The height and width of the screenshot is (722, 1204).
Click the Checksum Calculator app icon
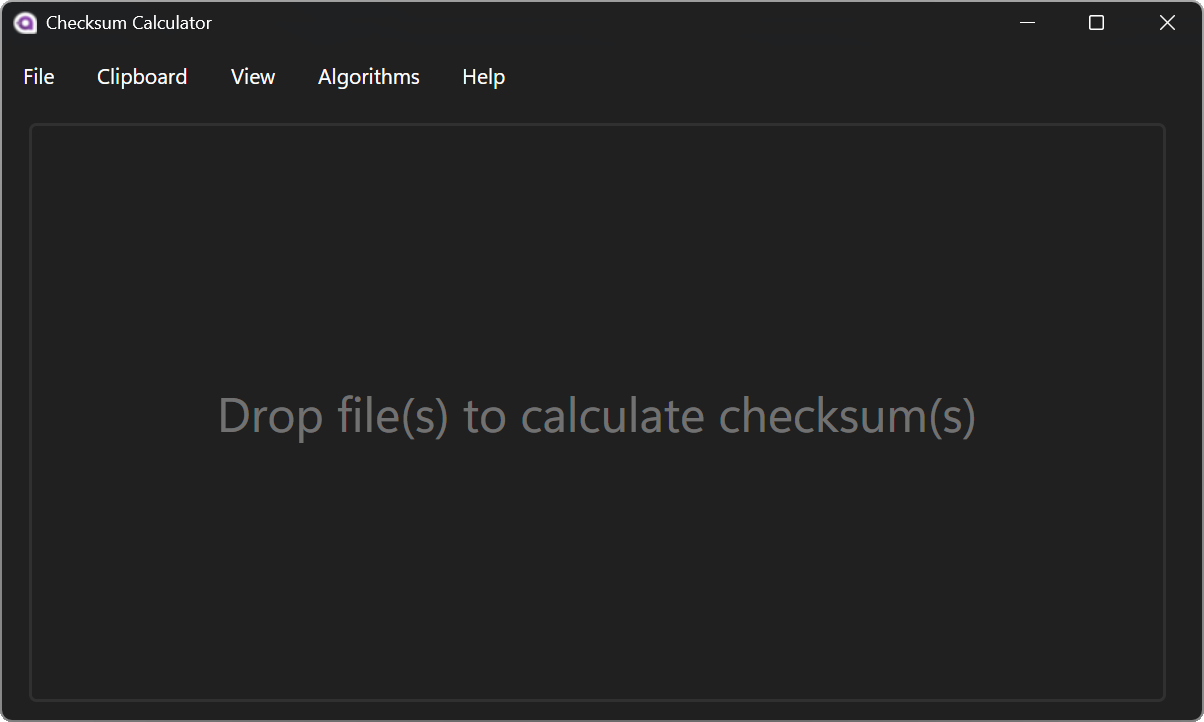tap(25, 23)
